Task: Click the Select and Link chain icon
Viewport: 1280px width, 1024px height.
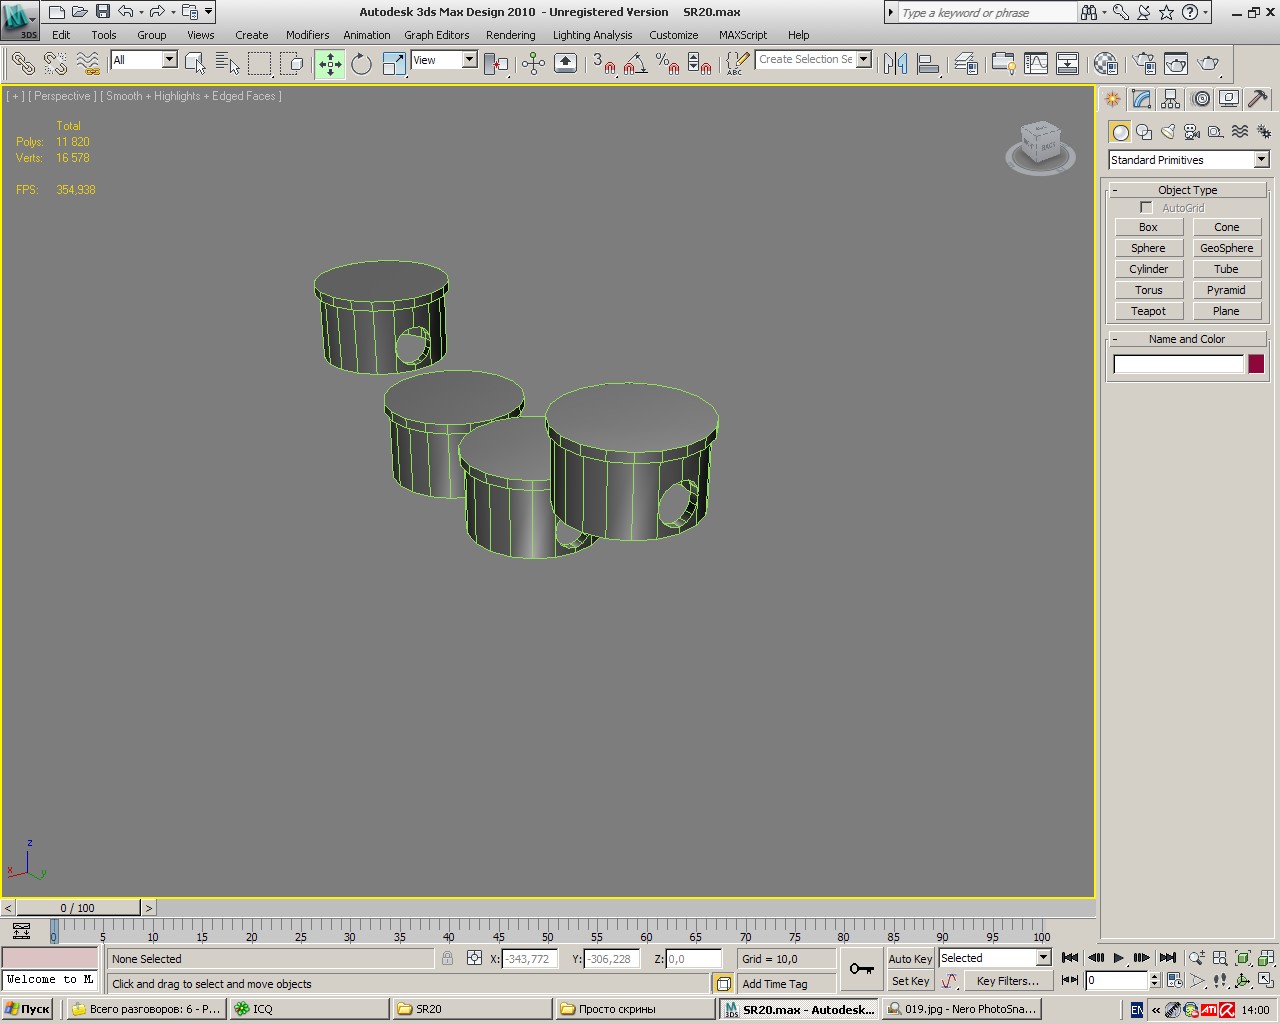Action: pyautogui.click(x=22, y=64)
